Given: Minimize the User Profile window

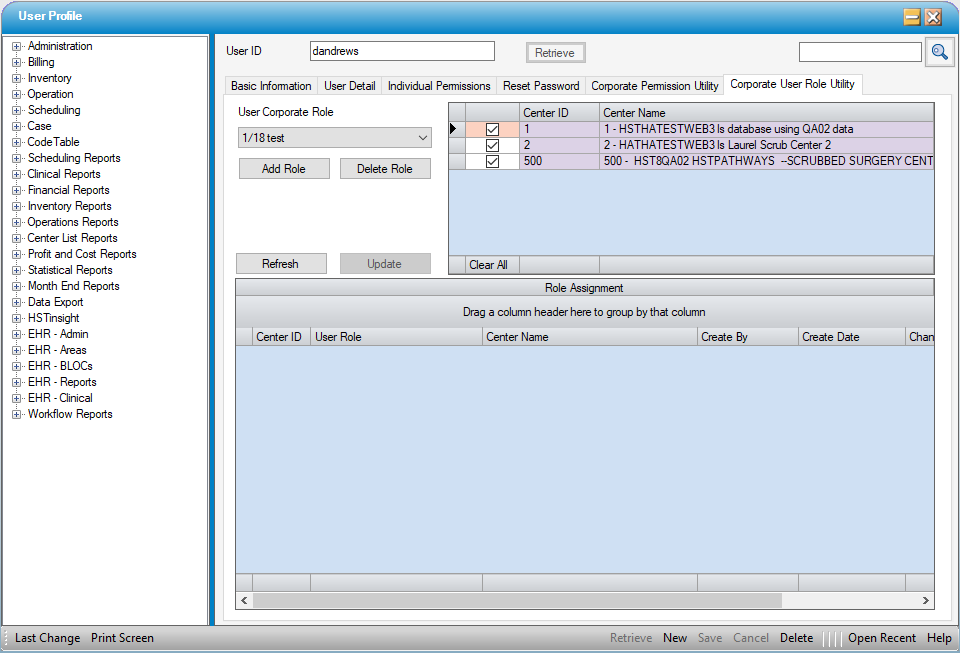Looking at the screenshot, I should (x=912, y=16).
